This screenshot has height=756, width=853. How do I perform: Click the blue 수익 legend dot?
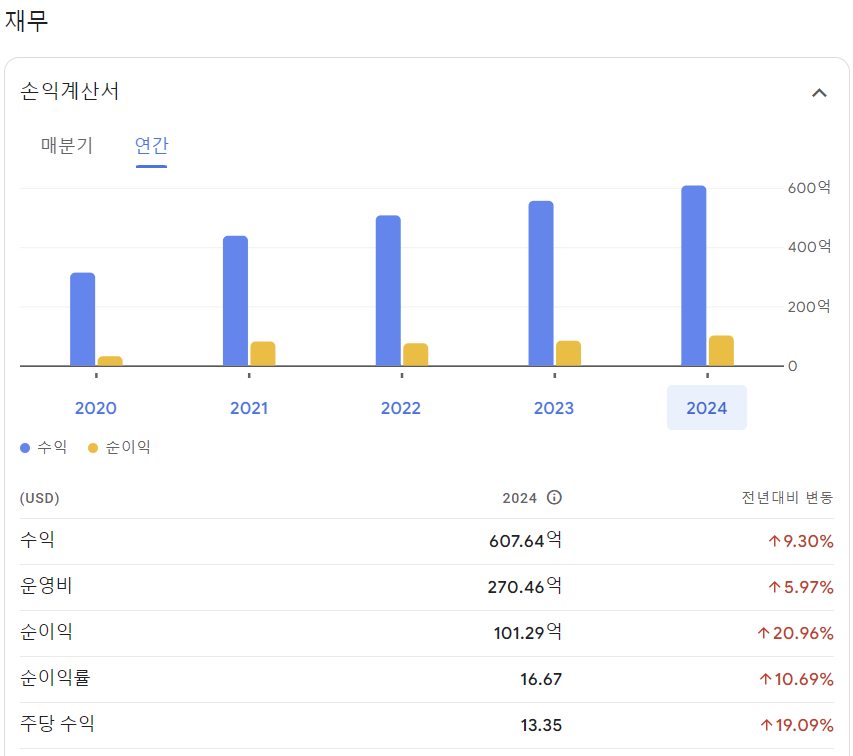(x=24, y=448)
